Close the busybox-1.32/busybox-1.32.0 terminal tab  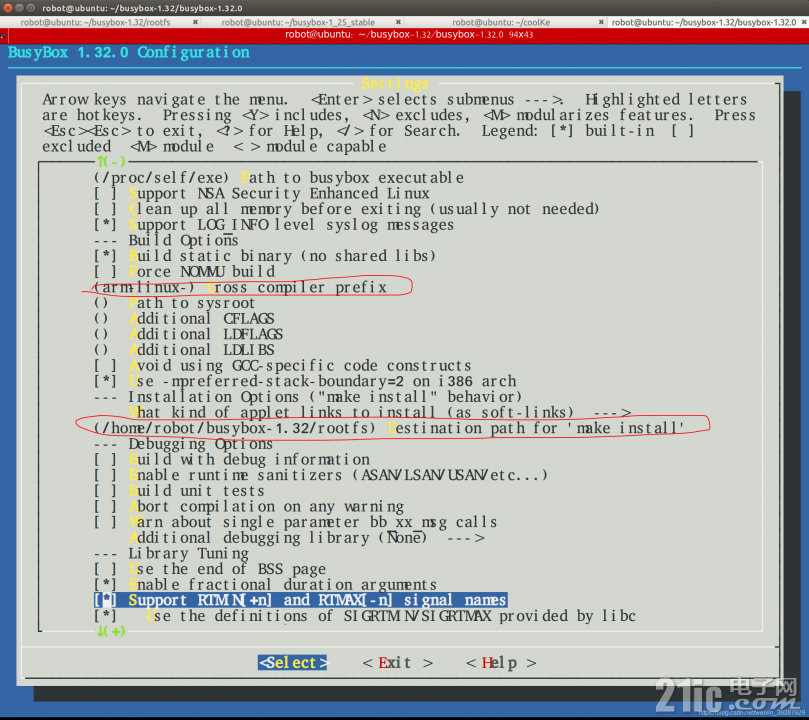(x=804, y=22)
